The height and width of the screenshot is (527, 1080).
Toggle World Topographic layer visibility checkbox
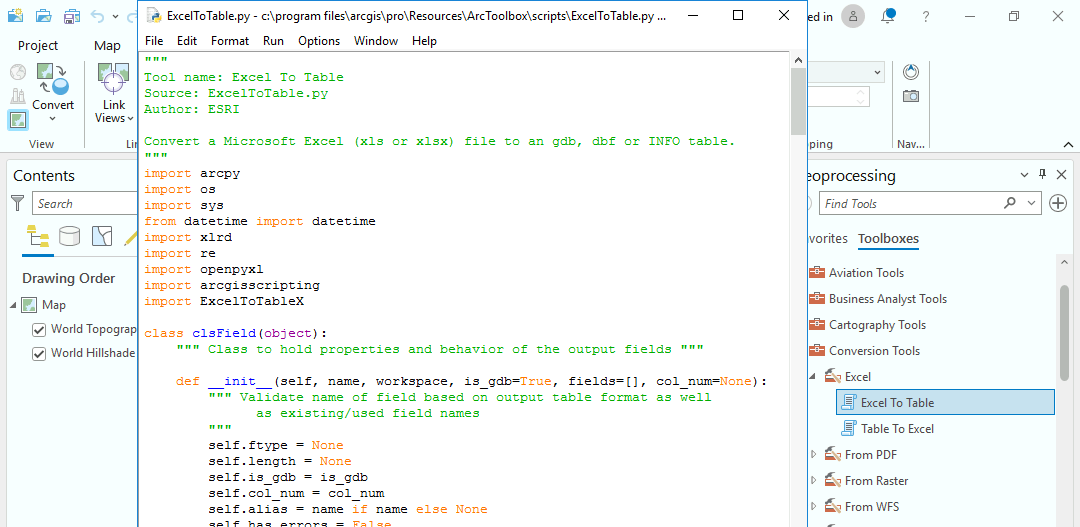click(39, 330)
